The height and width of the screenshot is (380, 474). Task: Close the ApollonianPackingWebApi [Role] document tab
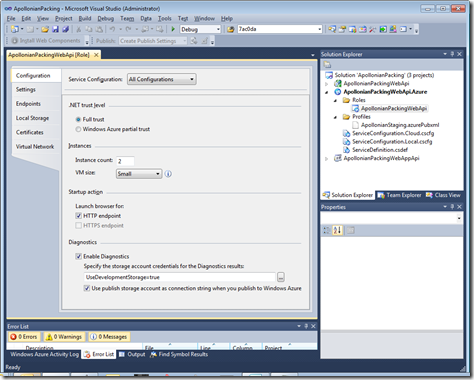(x=96, y=55)
